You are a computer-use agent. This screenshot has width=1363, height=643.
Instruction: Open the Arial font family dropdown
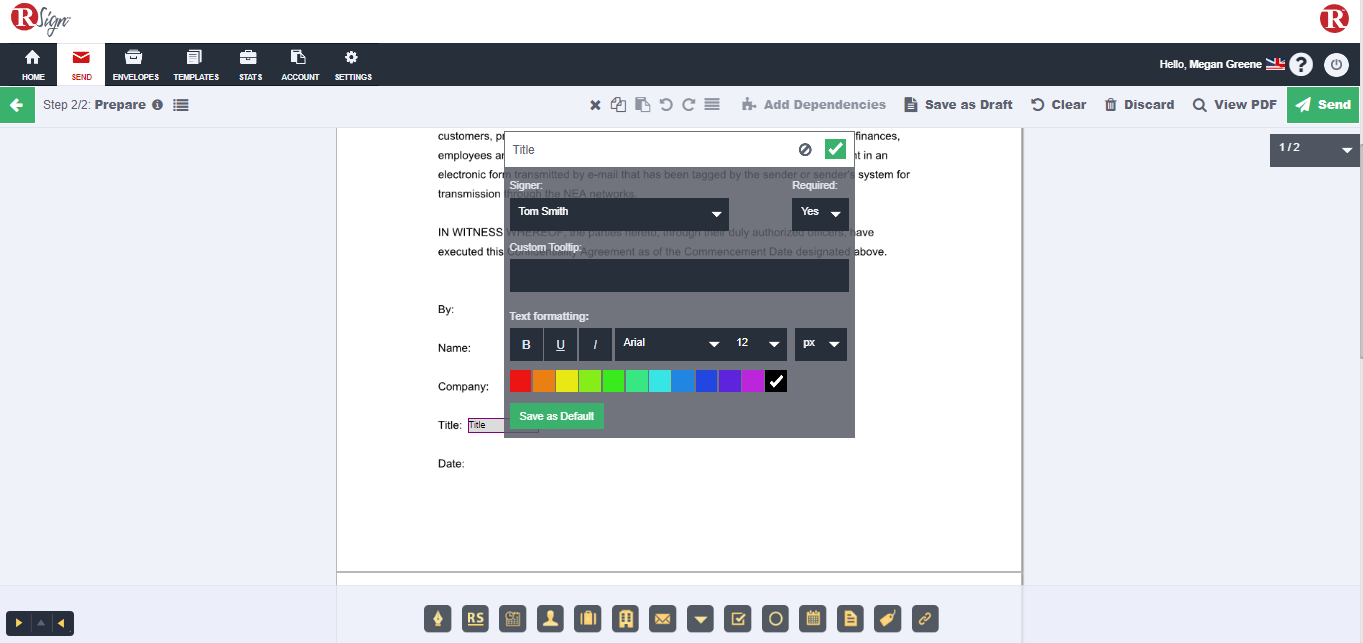(670, 344)
